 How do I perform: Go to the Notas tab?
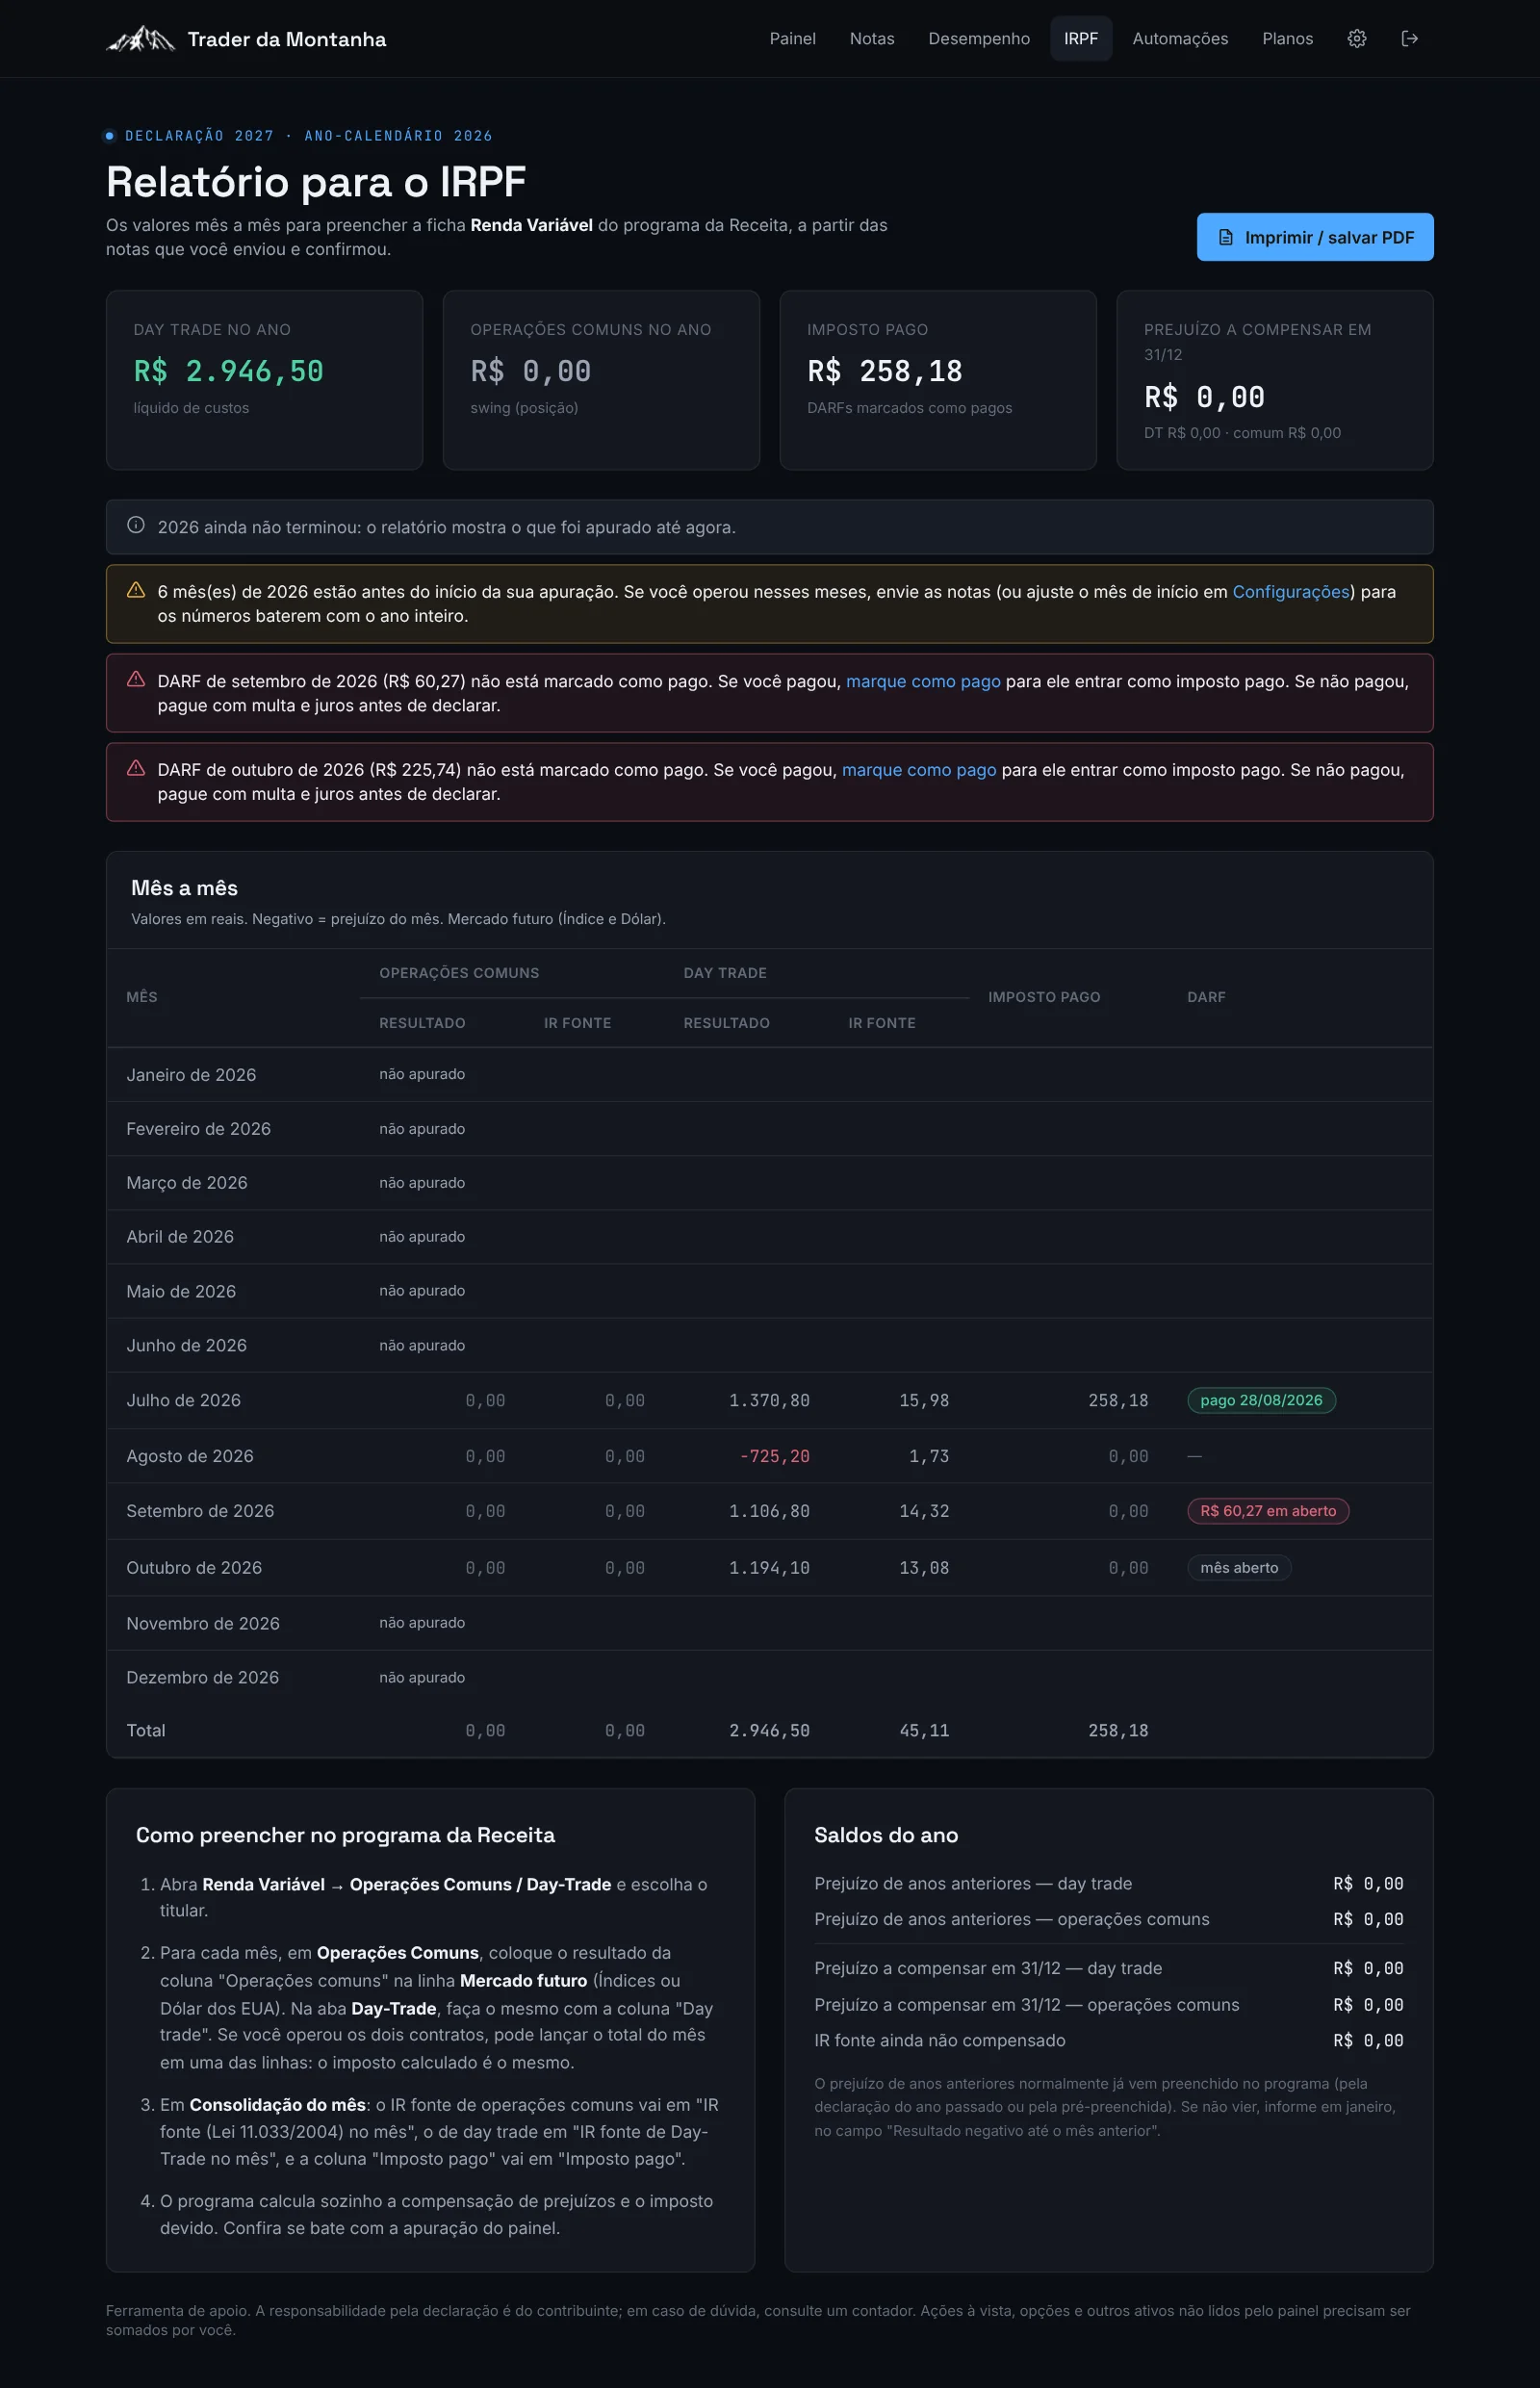tap(872, 39)
